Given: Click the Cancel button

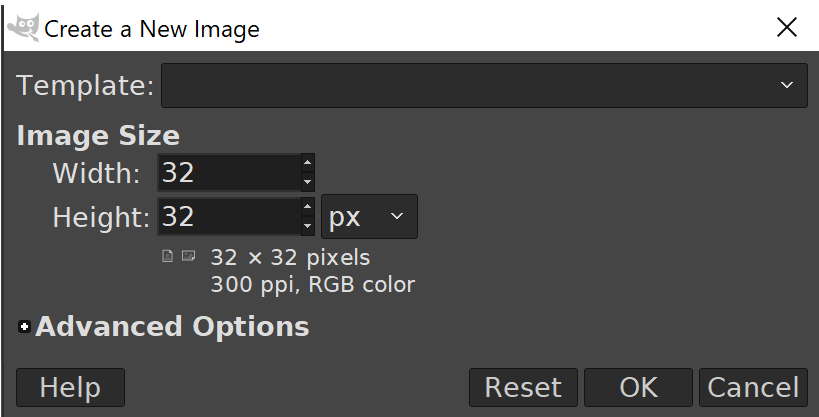Looking at the screenshot, I should (753, 387).
